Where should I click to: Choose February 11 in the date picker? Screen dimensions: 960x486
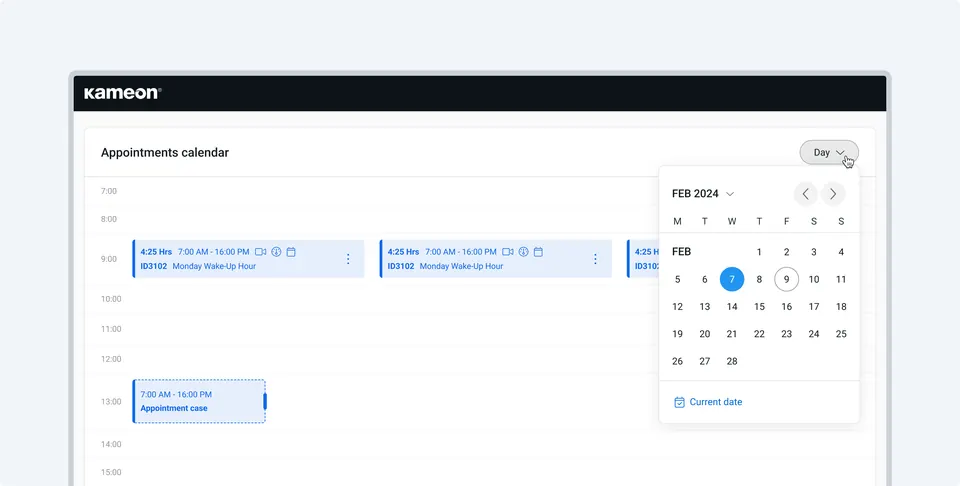841,279
